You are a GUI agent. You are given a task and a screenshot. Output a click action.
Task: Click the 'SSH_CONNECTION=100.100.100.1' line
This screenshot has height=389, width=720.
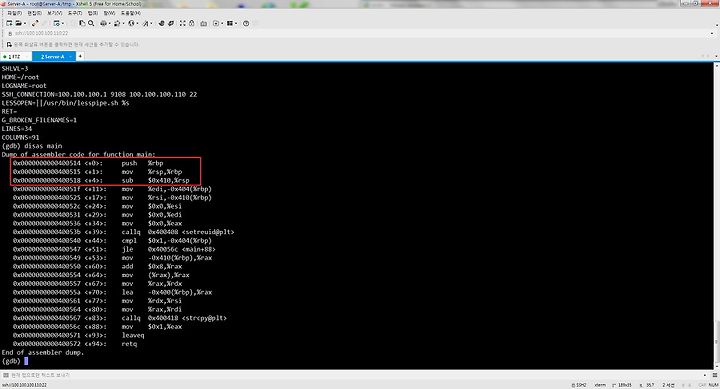pos(99,94)
